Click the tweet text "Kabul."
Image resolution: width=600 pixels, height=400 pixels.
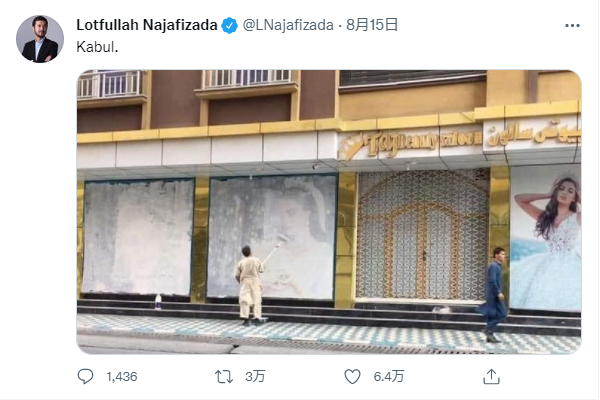(x=97, y=47)
